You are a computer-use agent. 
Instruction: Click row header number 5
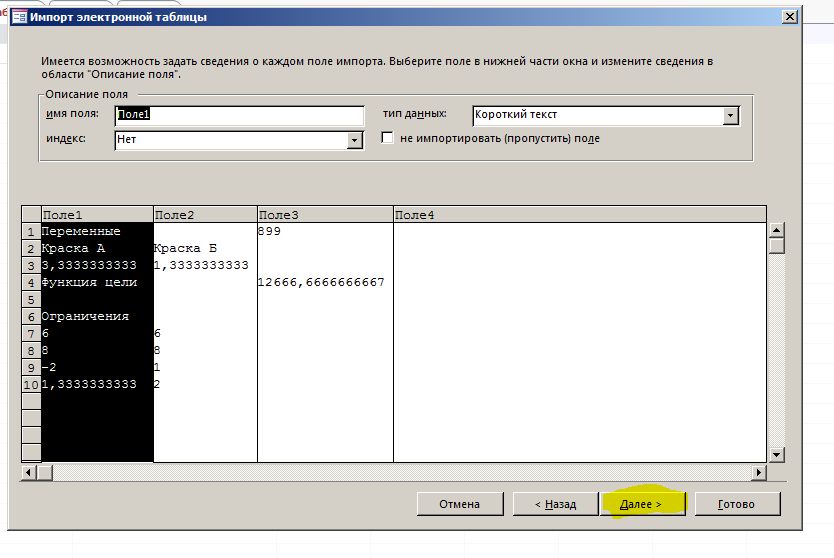coord(31,299)
